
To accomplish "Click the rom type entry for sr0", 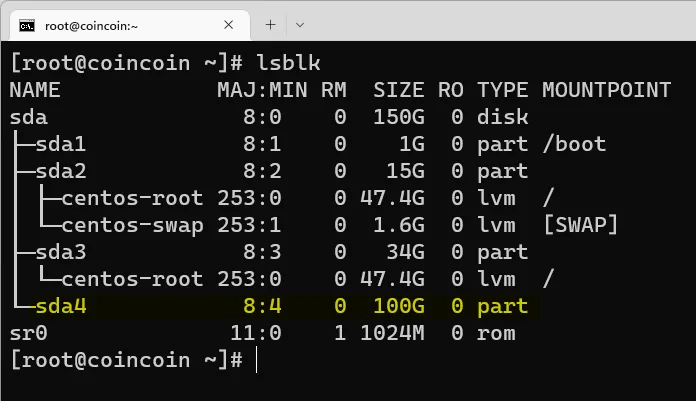I will pyautogui.click(x=496, y=333).
